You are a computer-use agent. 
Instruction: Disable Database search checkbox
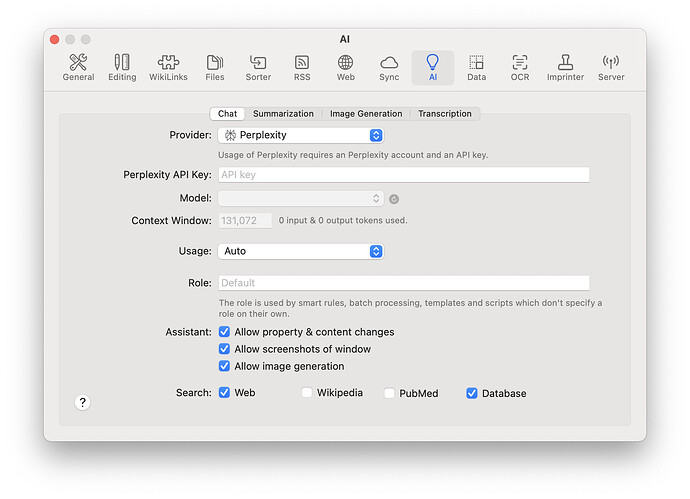472,393
